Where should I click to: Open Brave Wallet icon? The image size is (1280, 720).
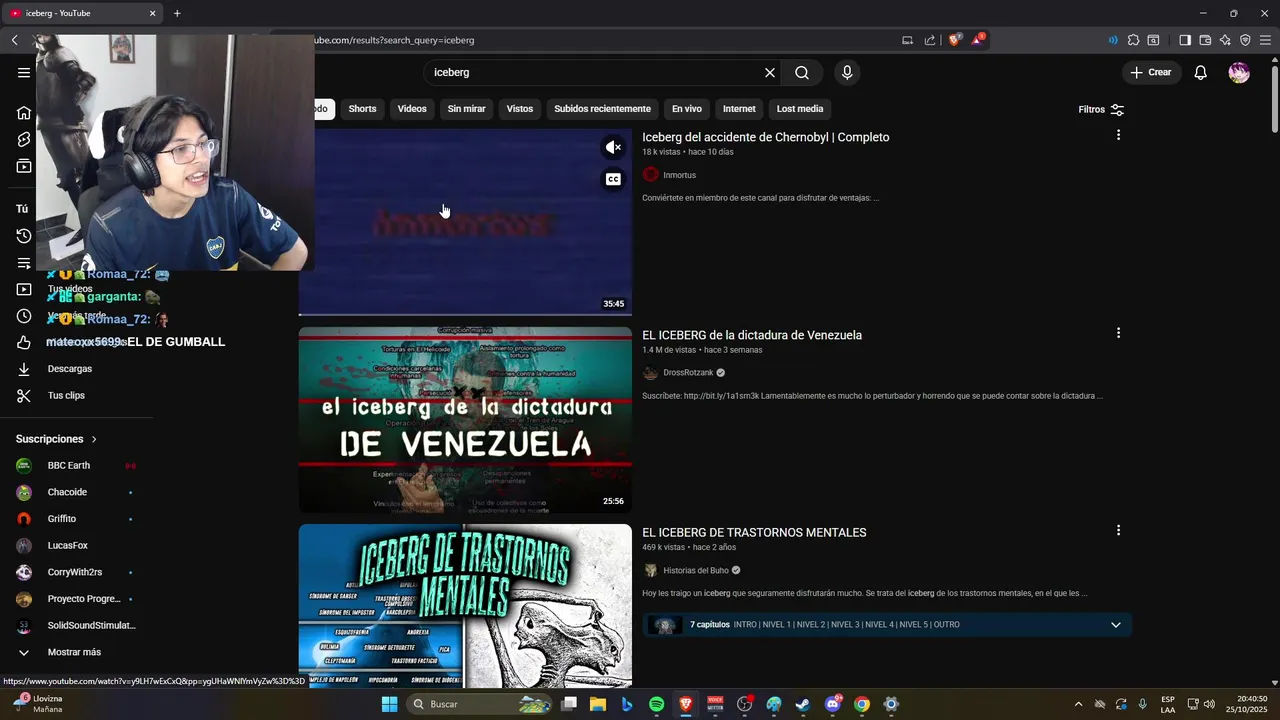click(1205, 40)
